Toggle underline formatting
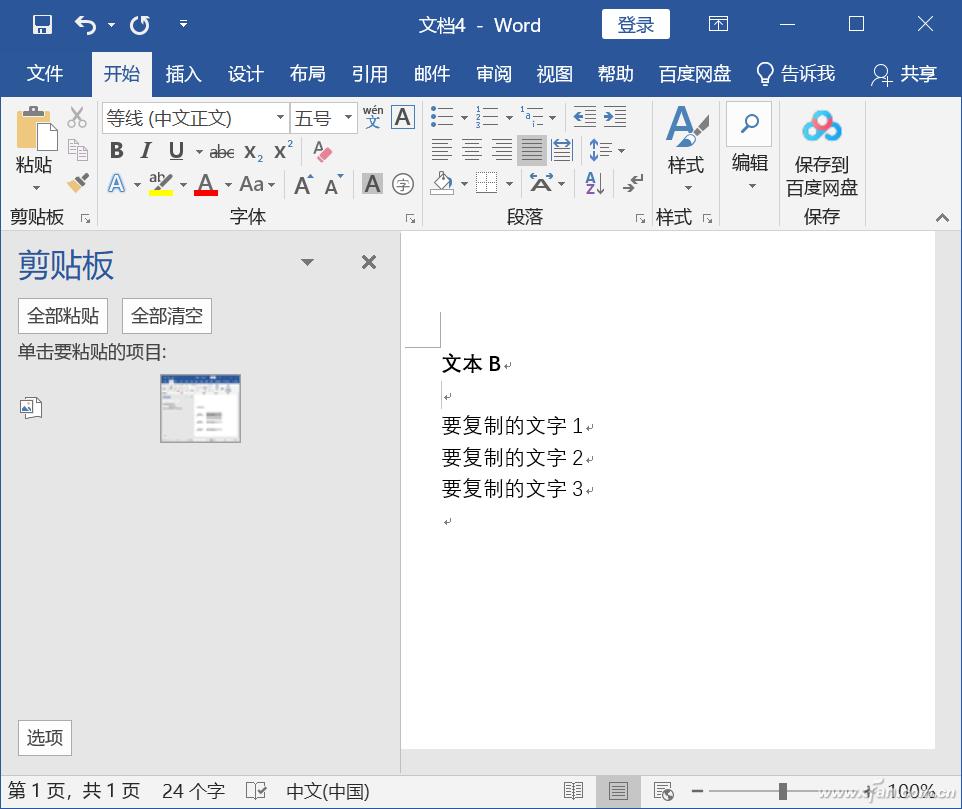Screen dimensions: 962x809 click(x=175, y=150)
